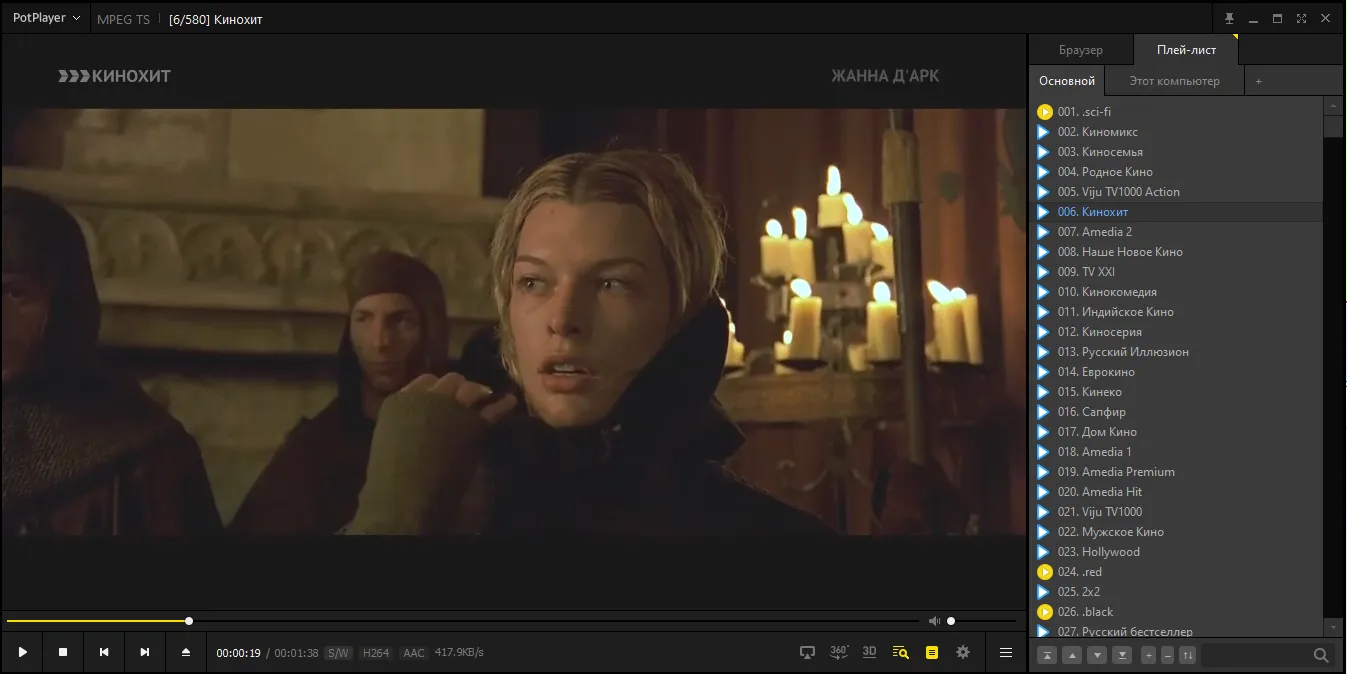Pin the window on top
Image resolution: width=1347 pixels, height=674 pixels.
[1229, 19]
